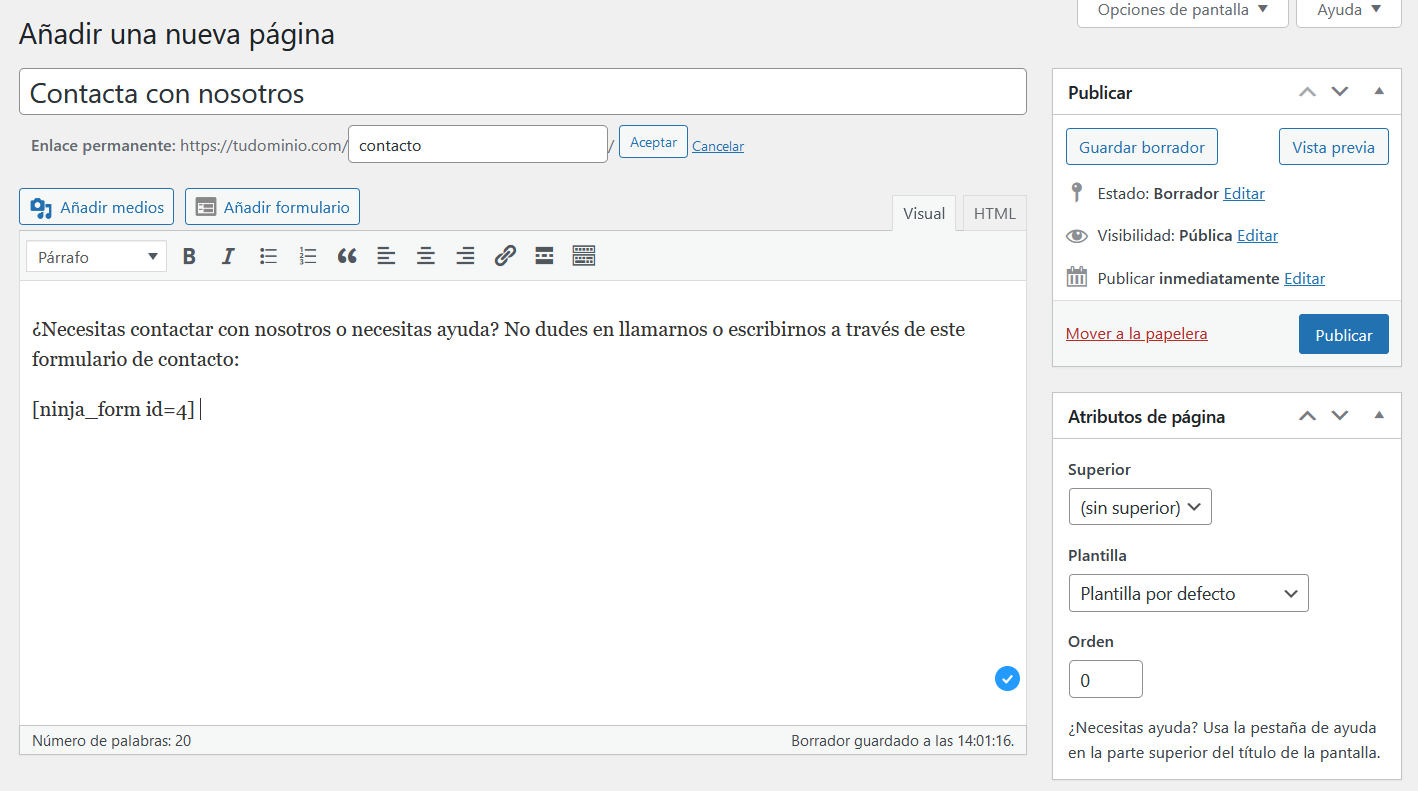The height and width of the screenshot is (791, 1418).
Task: Insert a numbered list
Action: [x=308, y=256]
